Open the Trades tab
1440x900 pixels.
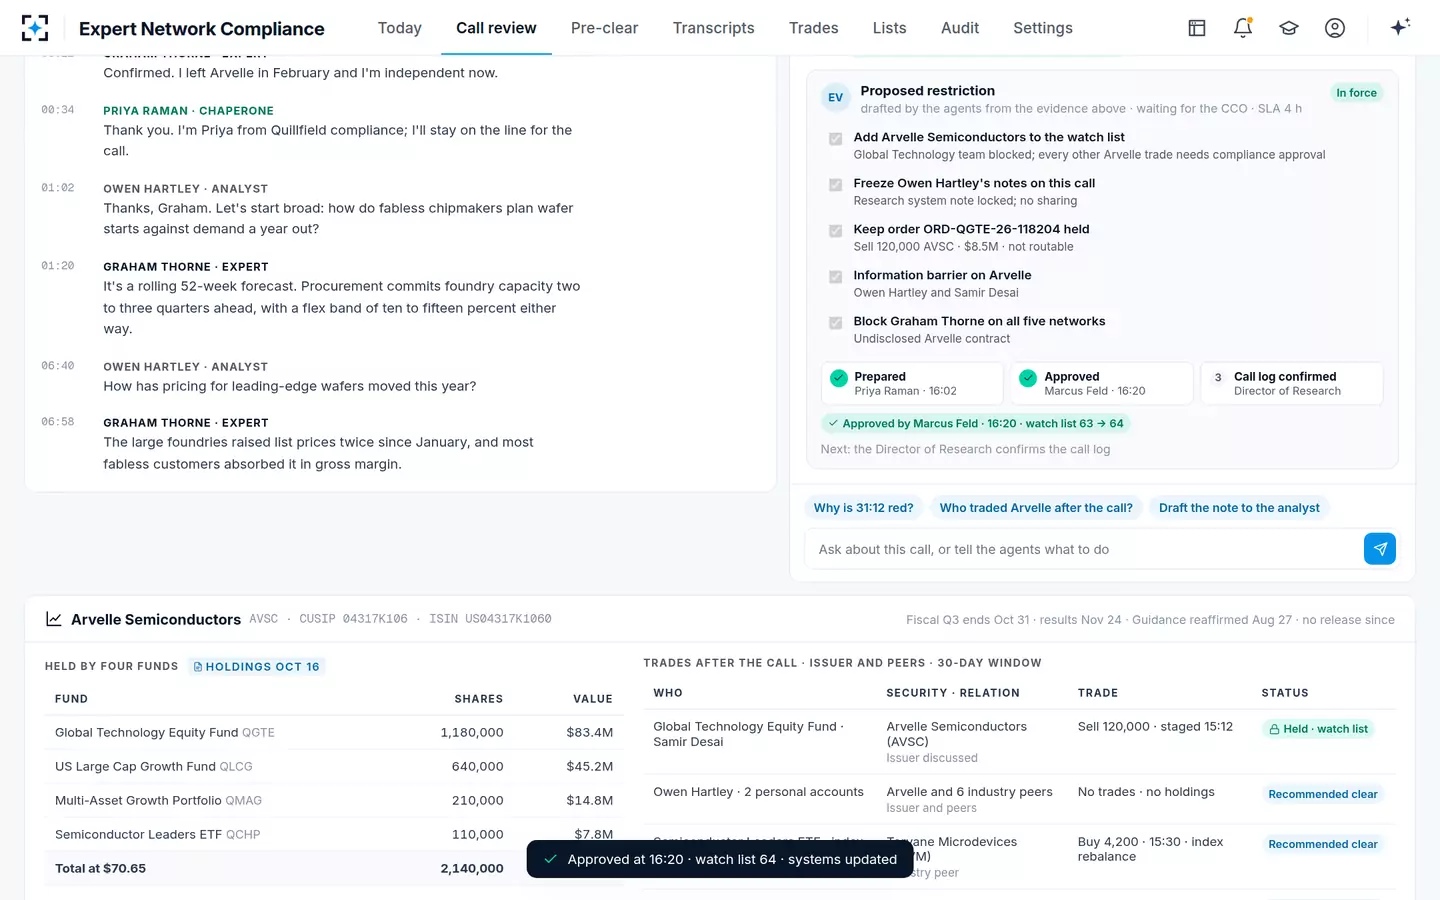point(814,28)
